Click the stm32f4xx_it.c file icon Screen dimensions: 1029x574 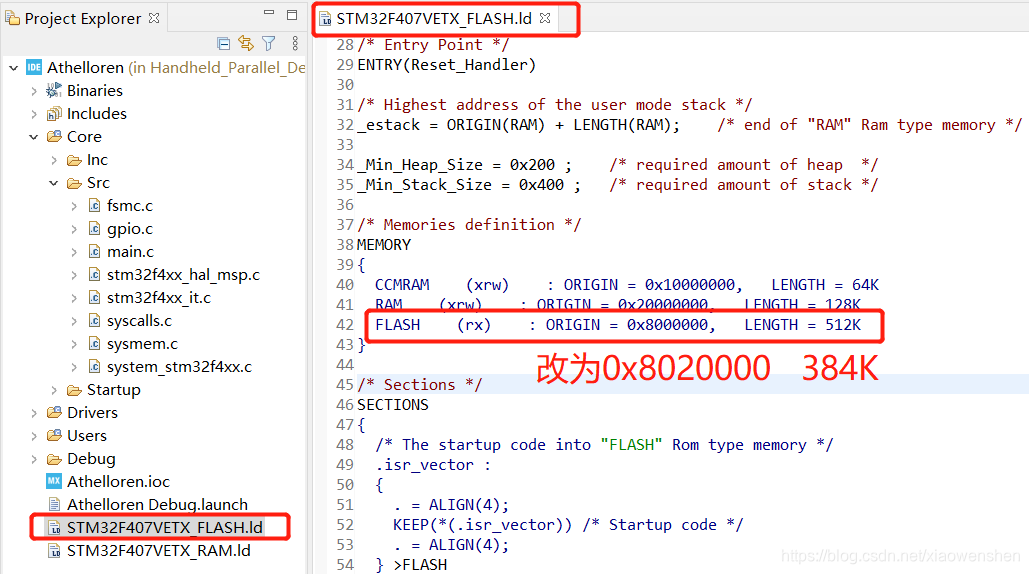94,298
